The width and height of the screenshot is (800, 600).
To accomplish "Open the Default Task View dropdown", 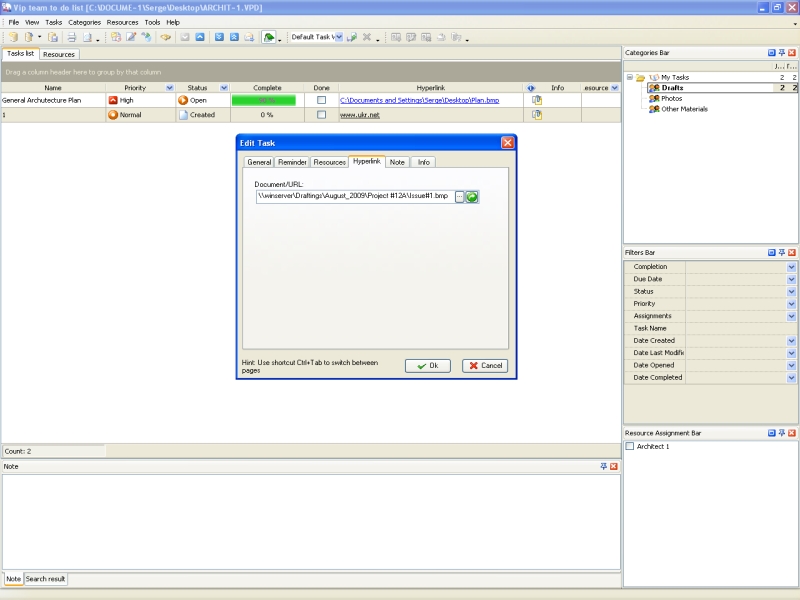I will tap(337, 37).
